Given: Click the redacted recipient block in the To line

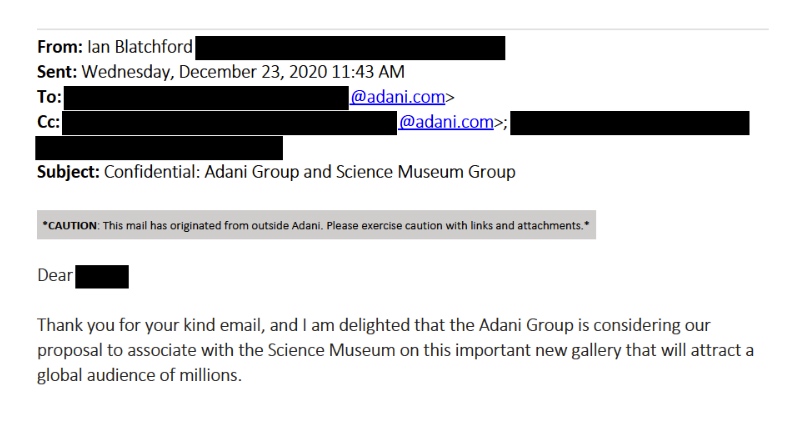Looking at the screenshot, I should 205,97.
